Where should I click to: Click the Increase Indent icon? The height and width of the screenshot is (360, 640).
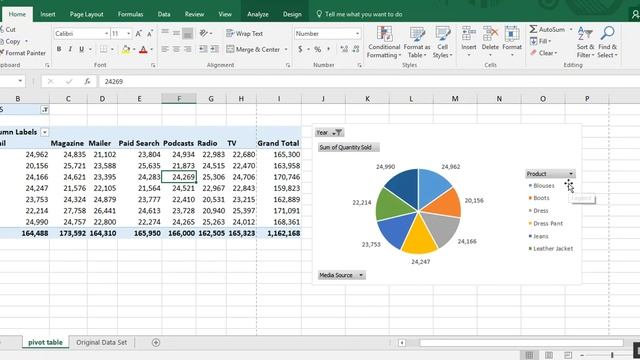pyautogui.click(x=214, y=49)
